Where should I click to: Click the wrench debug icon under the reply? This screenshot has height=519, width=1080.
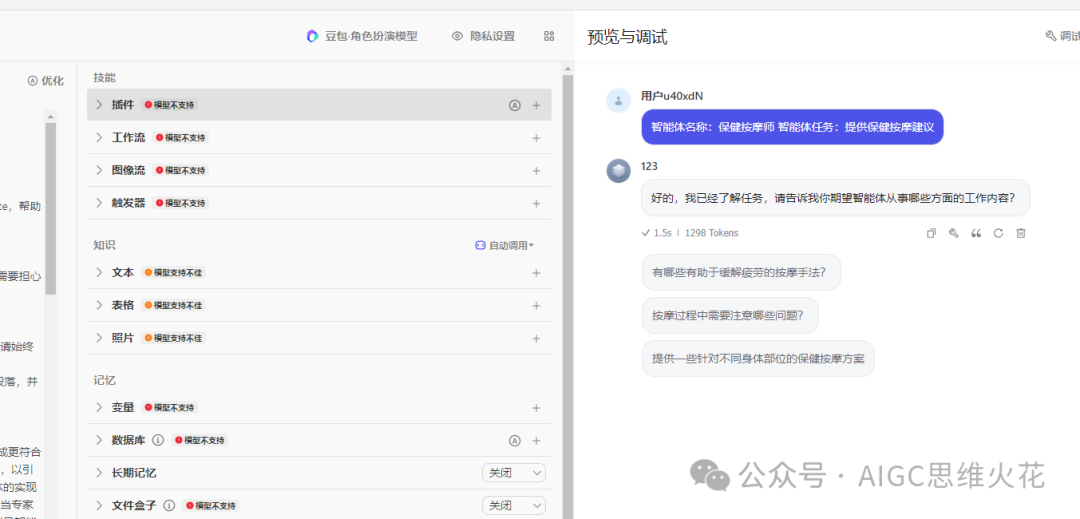tap(953, 233)
